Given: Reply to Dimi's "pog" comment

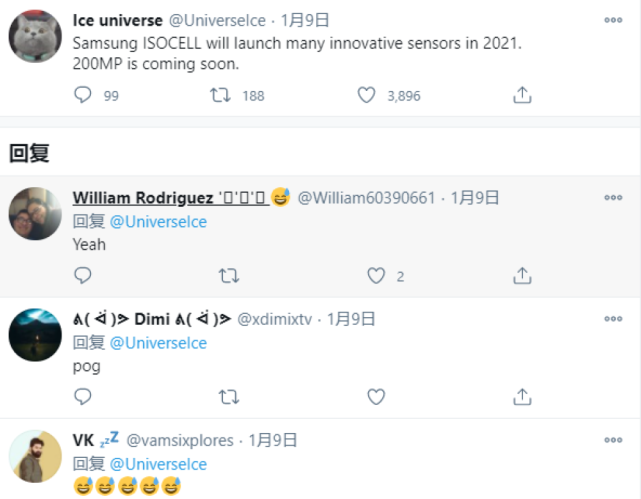Looking at the screenshot, I should (x=83, y=397).
